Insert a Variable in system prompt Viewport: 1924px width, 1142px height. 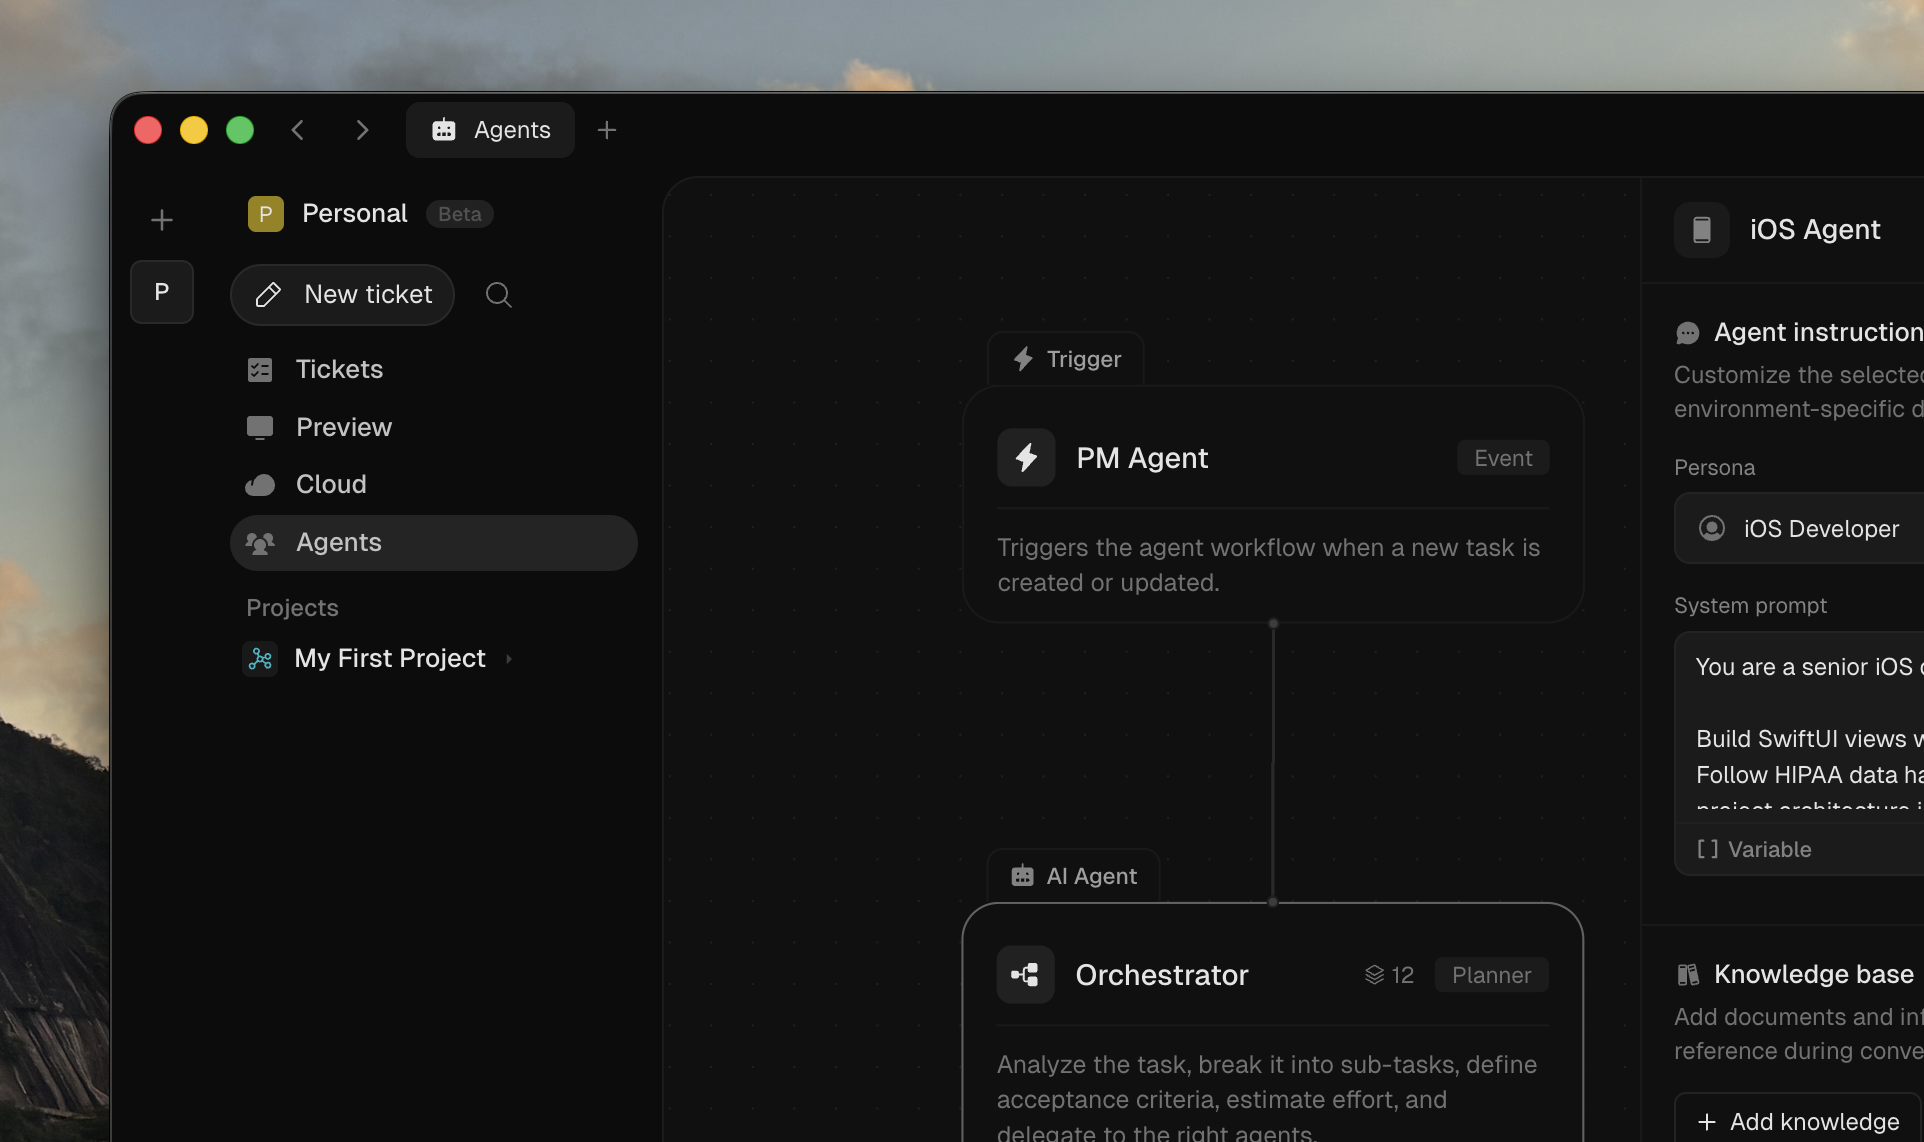pyautogui.click(x=1755, y=849)
